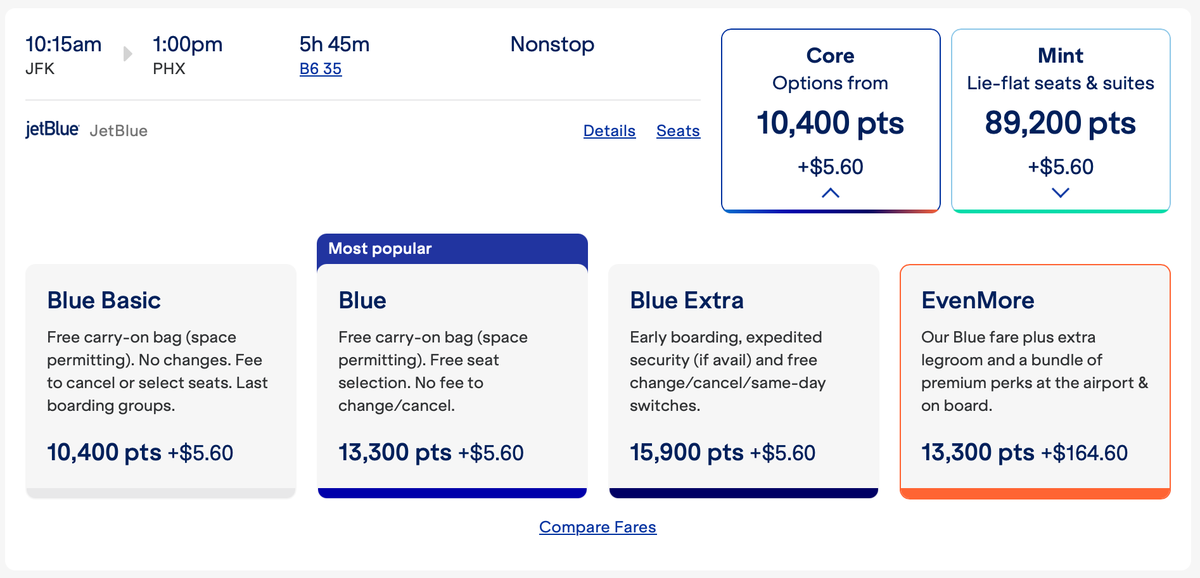The image size is (1200, 578).
Task: Click the 89,200 pts Mint price
Action: click(1060, 123)
